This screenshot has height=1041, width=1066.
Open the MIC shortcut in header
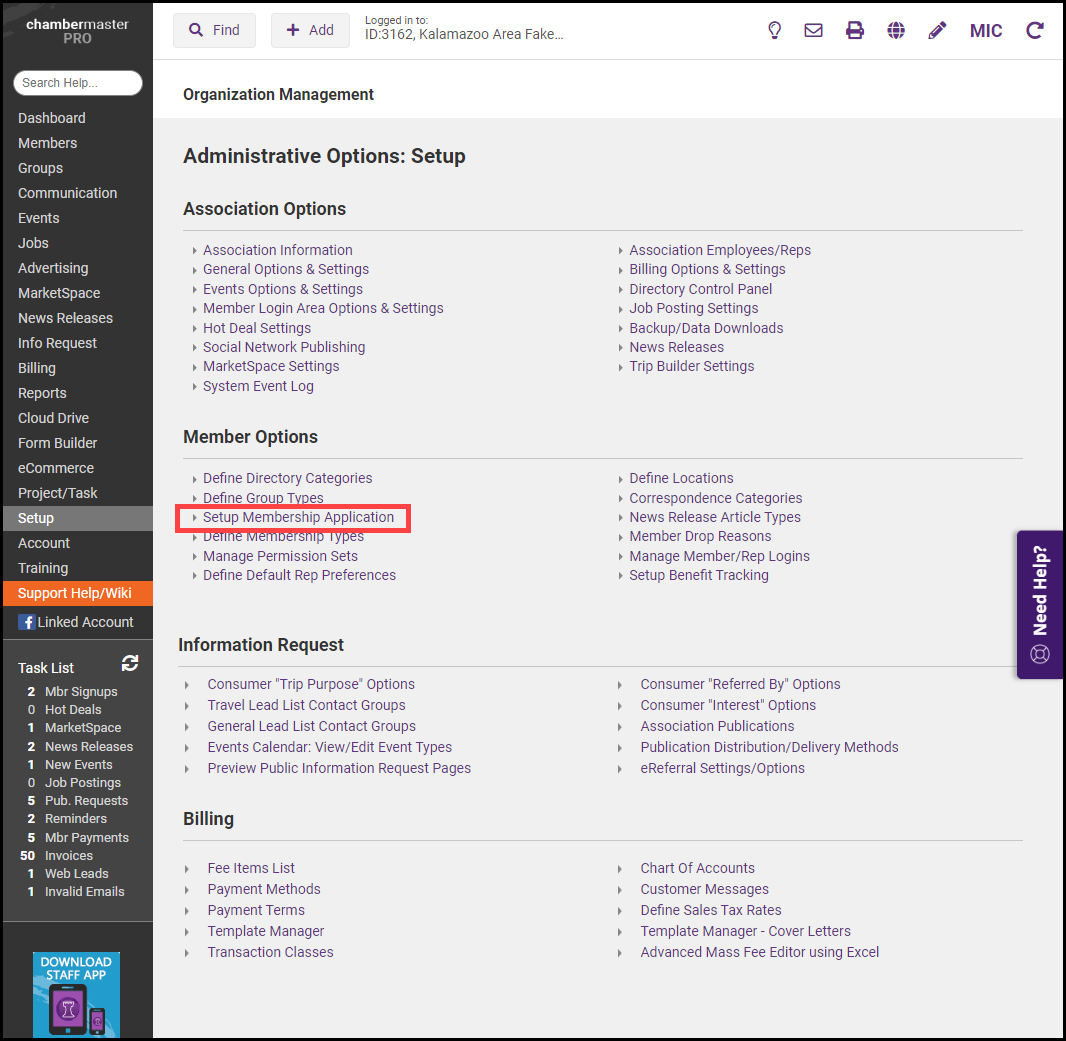pos(986,30)
